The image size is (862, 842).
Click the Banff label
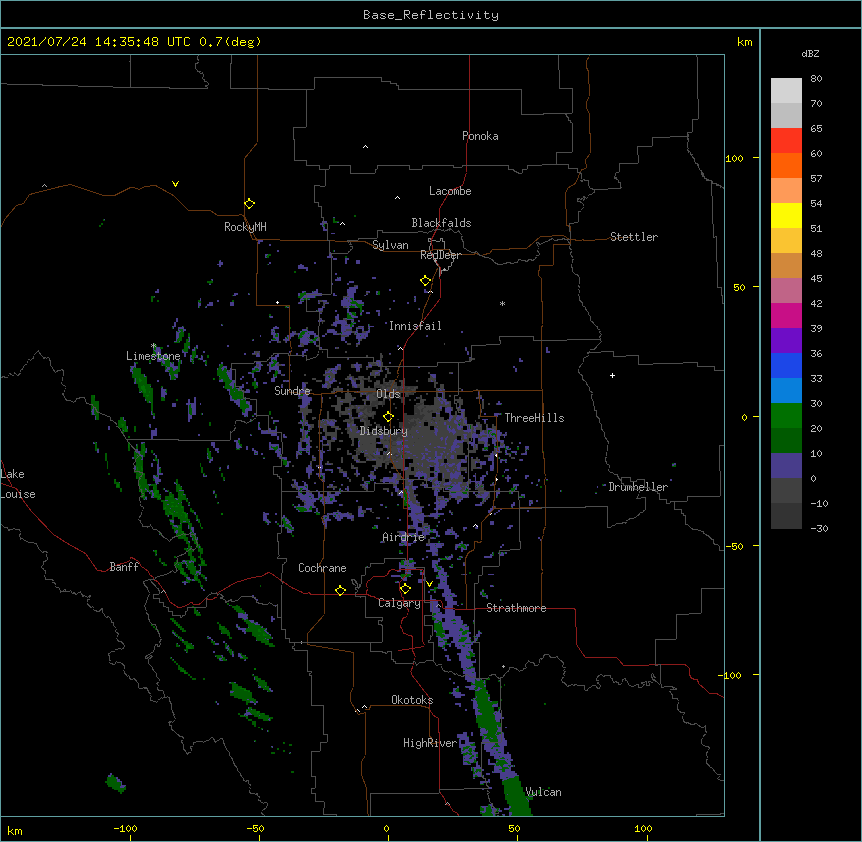[124, 567]
